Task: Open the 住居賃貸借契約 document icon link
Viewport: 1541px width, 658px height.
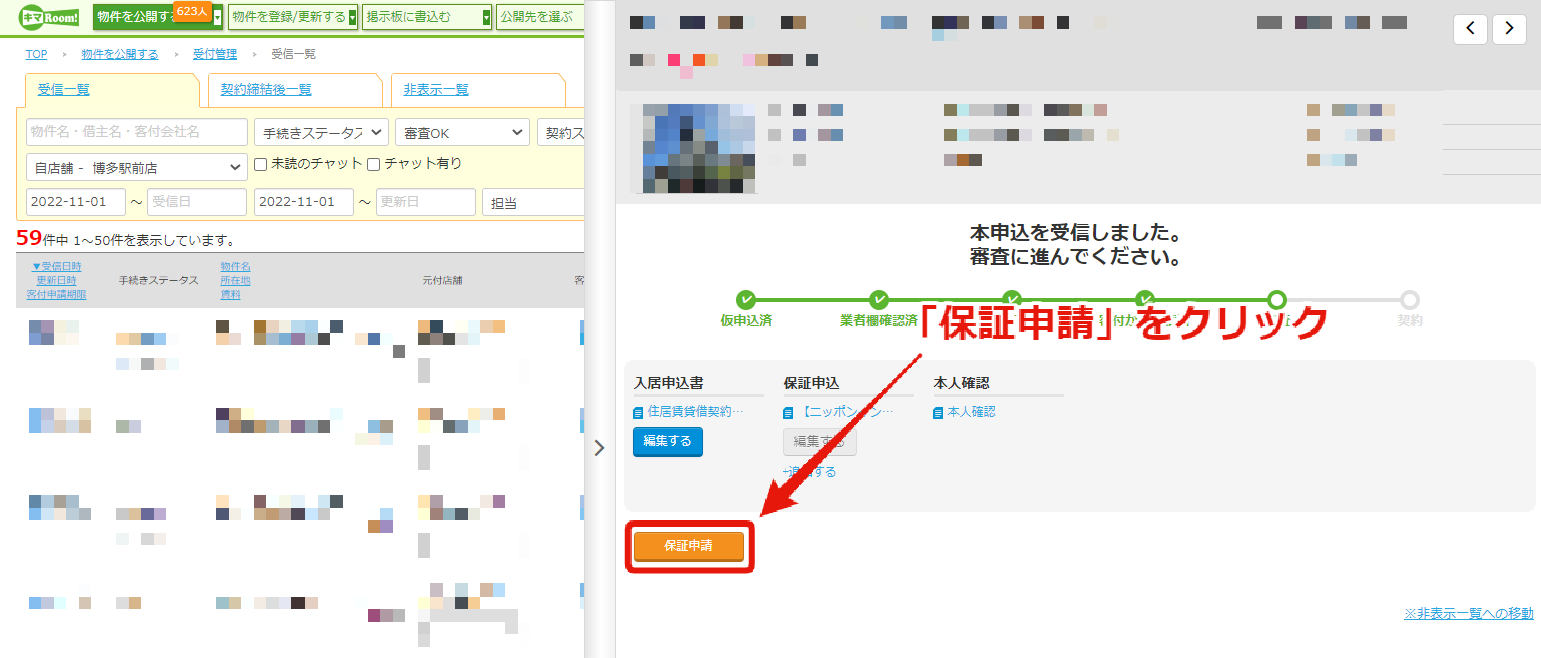Action: point(638,412)
